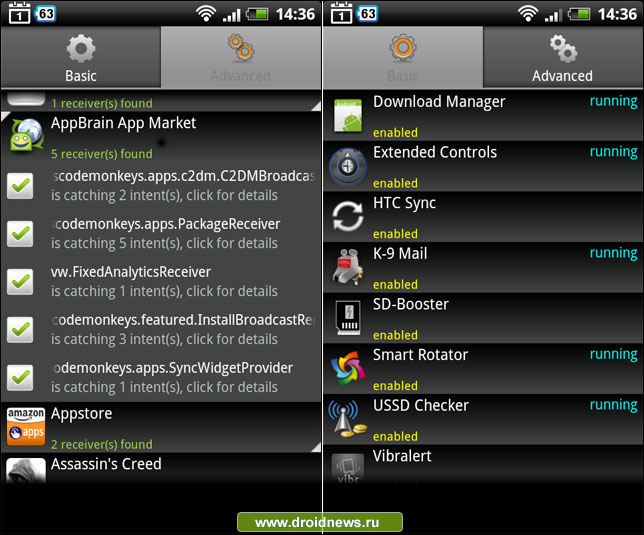Screen dimensions: 644x535
Task: Uncheck the SyncWidgetProvider checkbox
Action: 20,377
